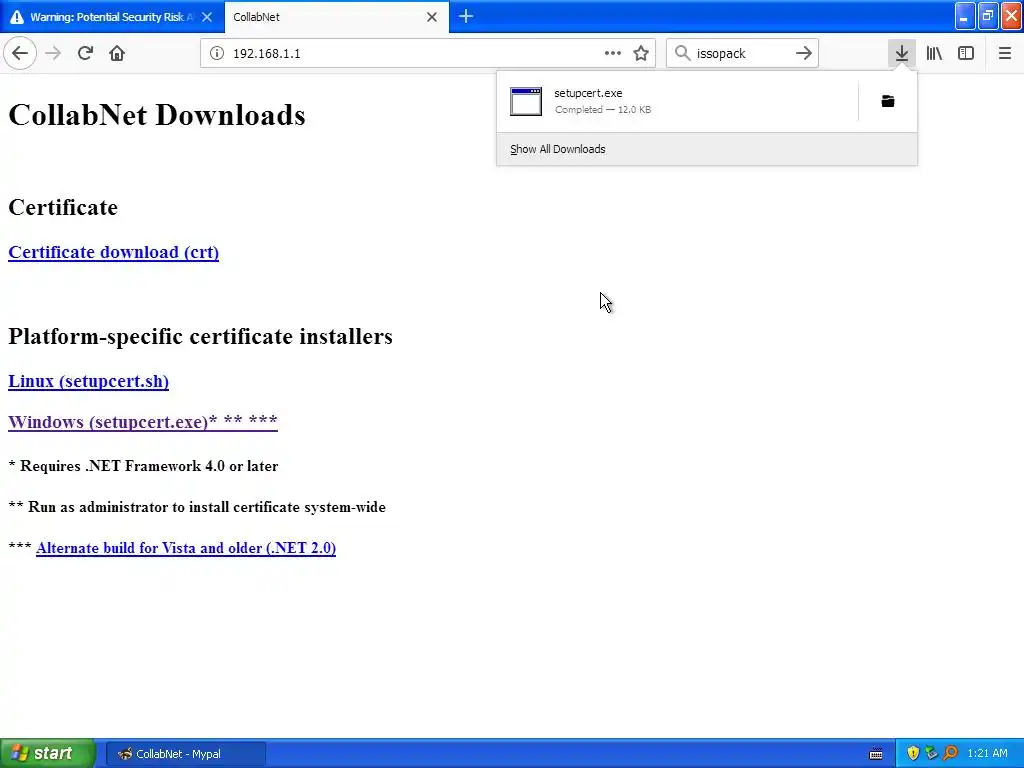Screen dimensions: 1024x768
Task: Close the Security Risk warning tab
Action: (x=207, y=17)
